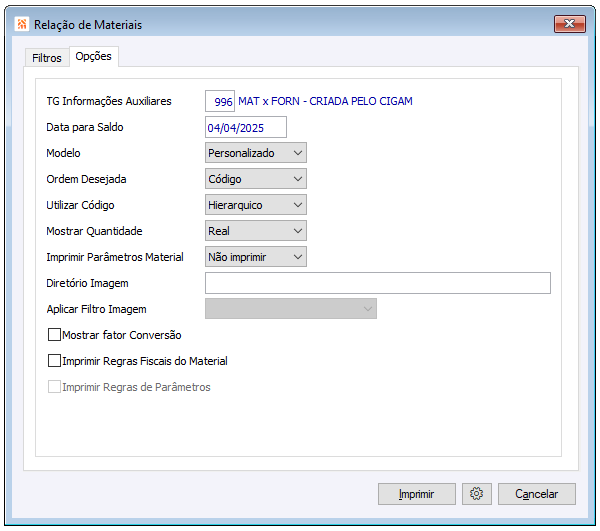600x531 pixels.
Task: Click the Data para Saldo date field
Action: [x=246, y=127]
